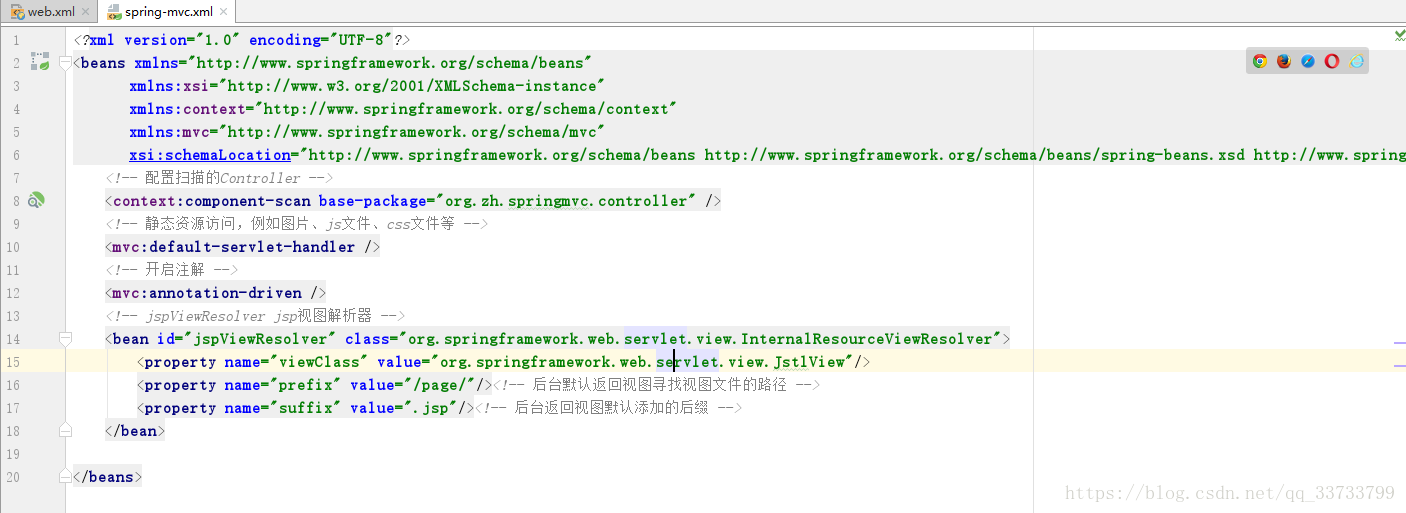Click line number 19 in gutter
The image size is (1406, 513).
click(x=12, y=454)
